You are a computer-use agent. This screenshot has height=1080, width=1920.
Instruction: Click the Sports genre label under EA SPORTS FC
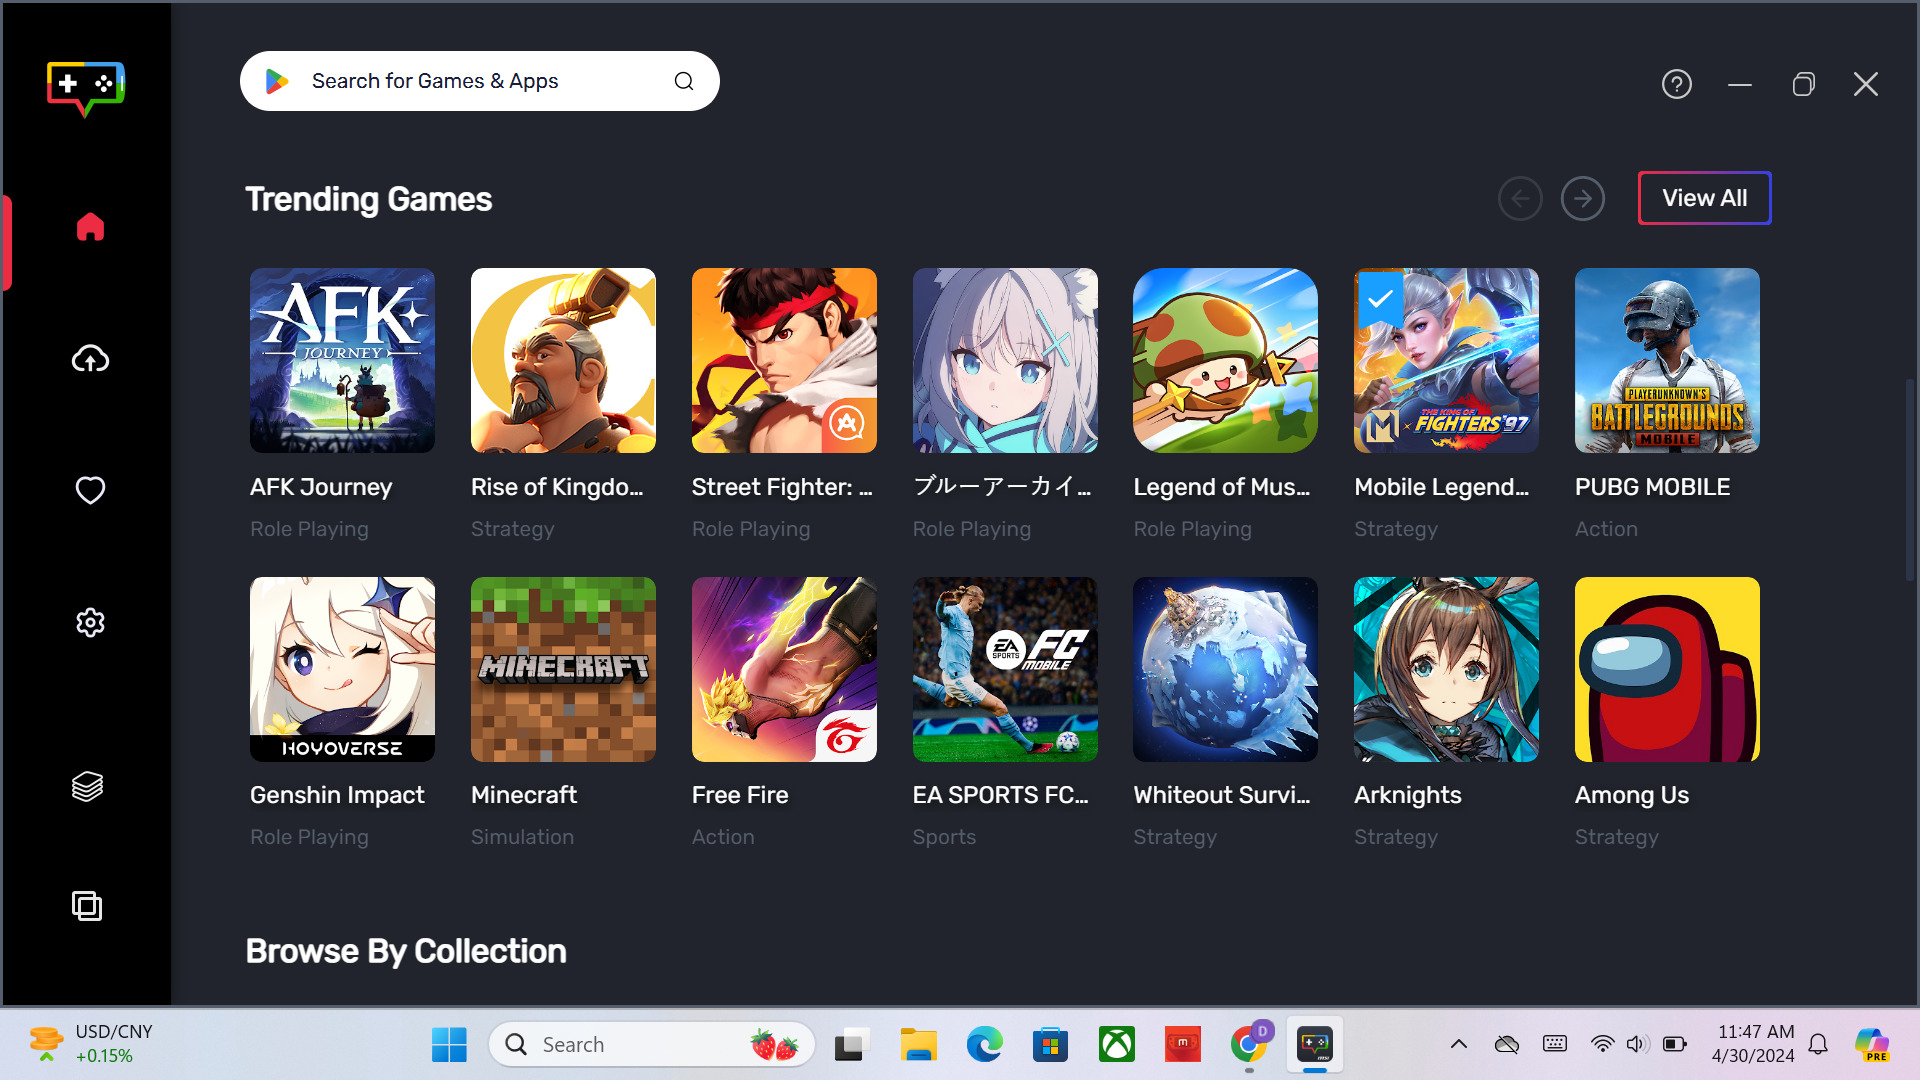click(944, 837)
